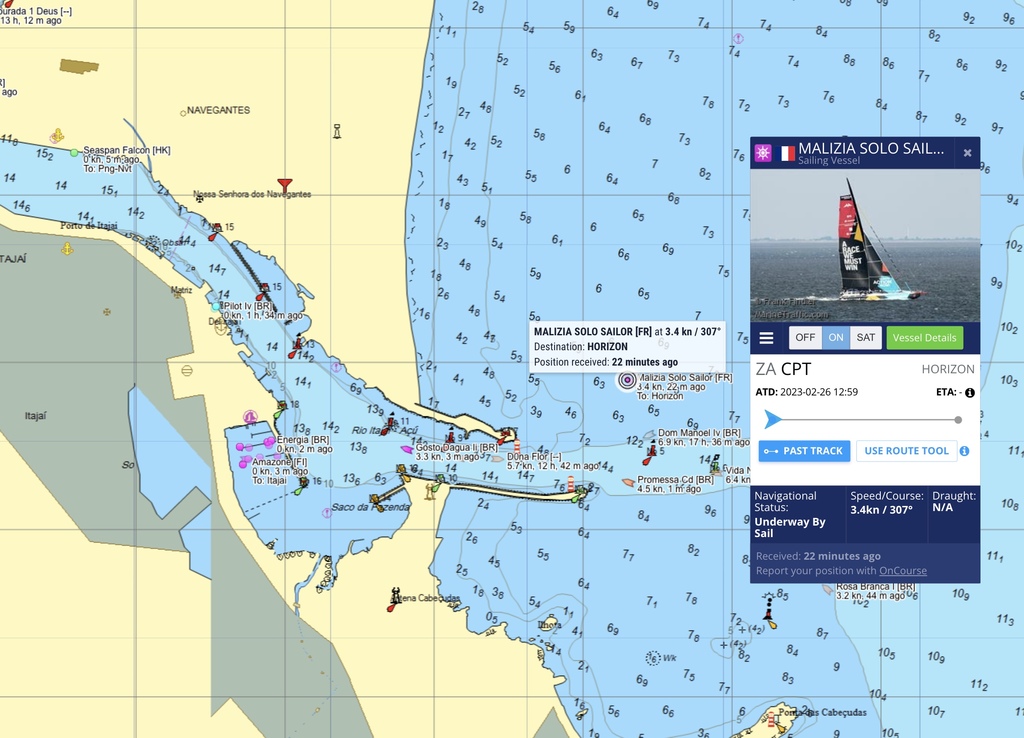The height and width of the screenshot is (738, 1024).
Task: Click HORIZON destination label in panel
Action: 948,369
